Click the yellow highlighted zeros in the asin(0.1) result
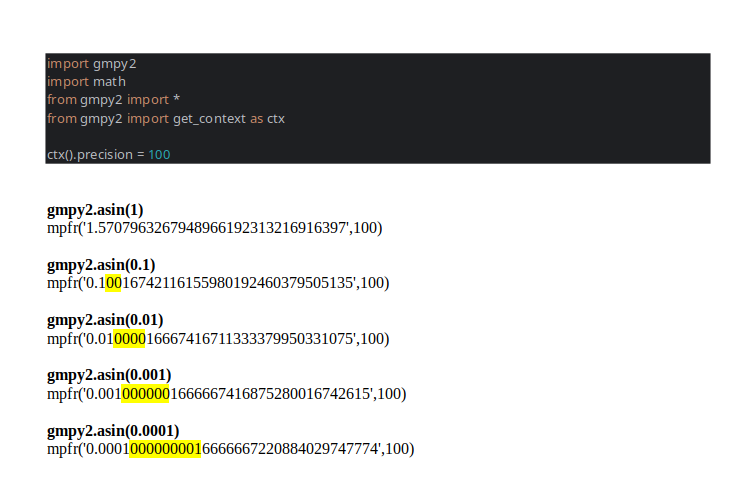 point(114,283)
